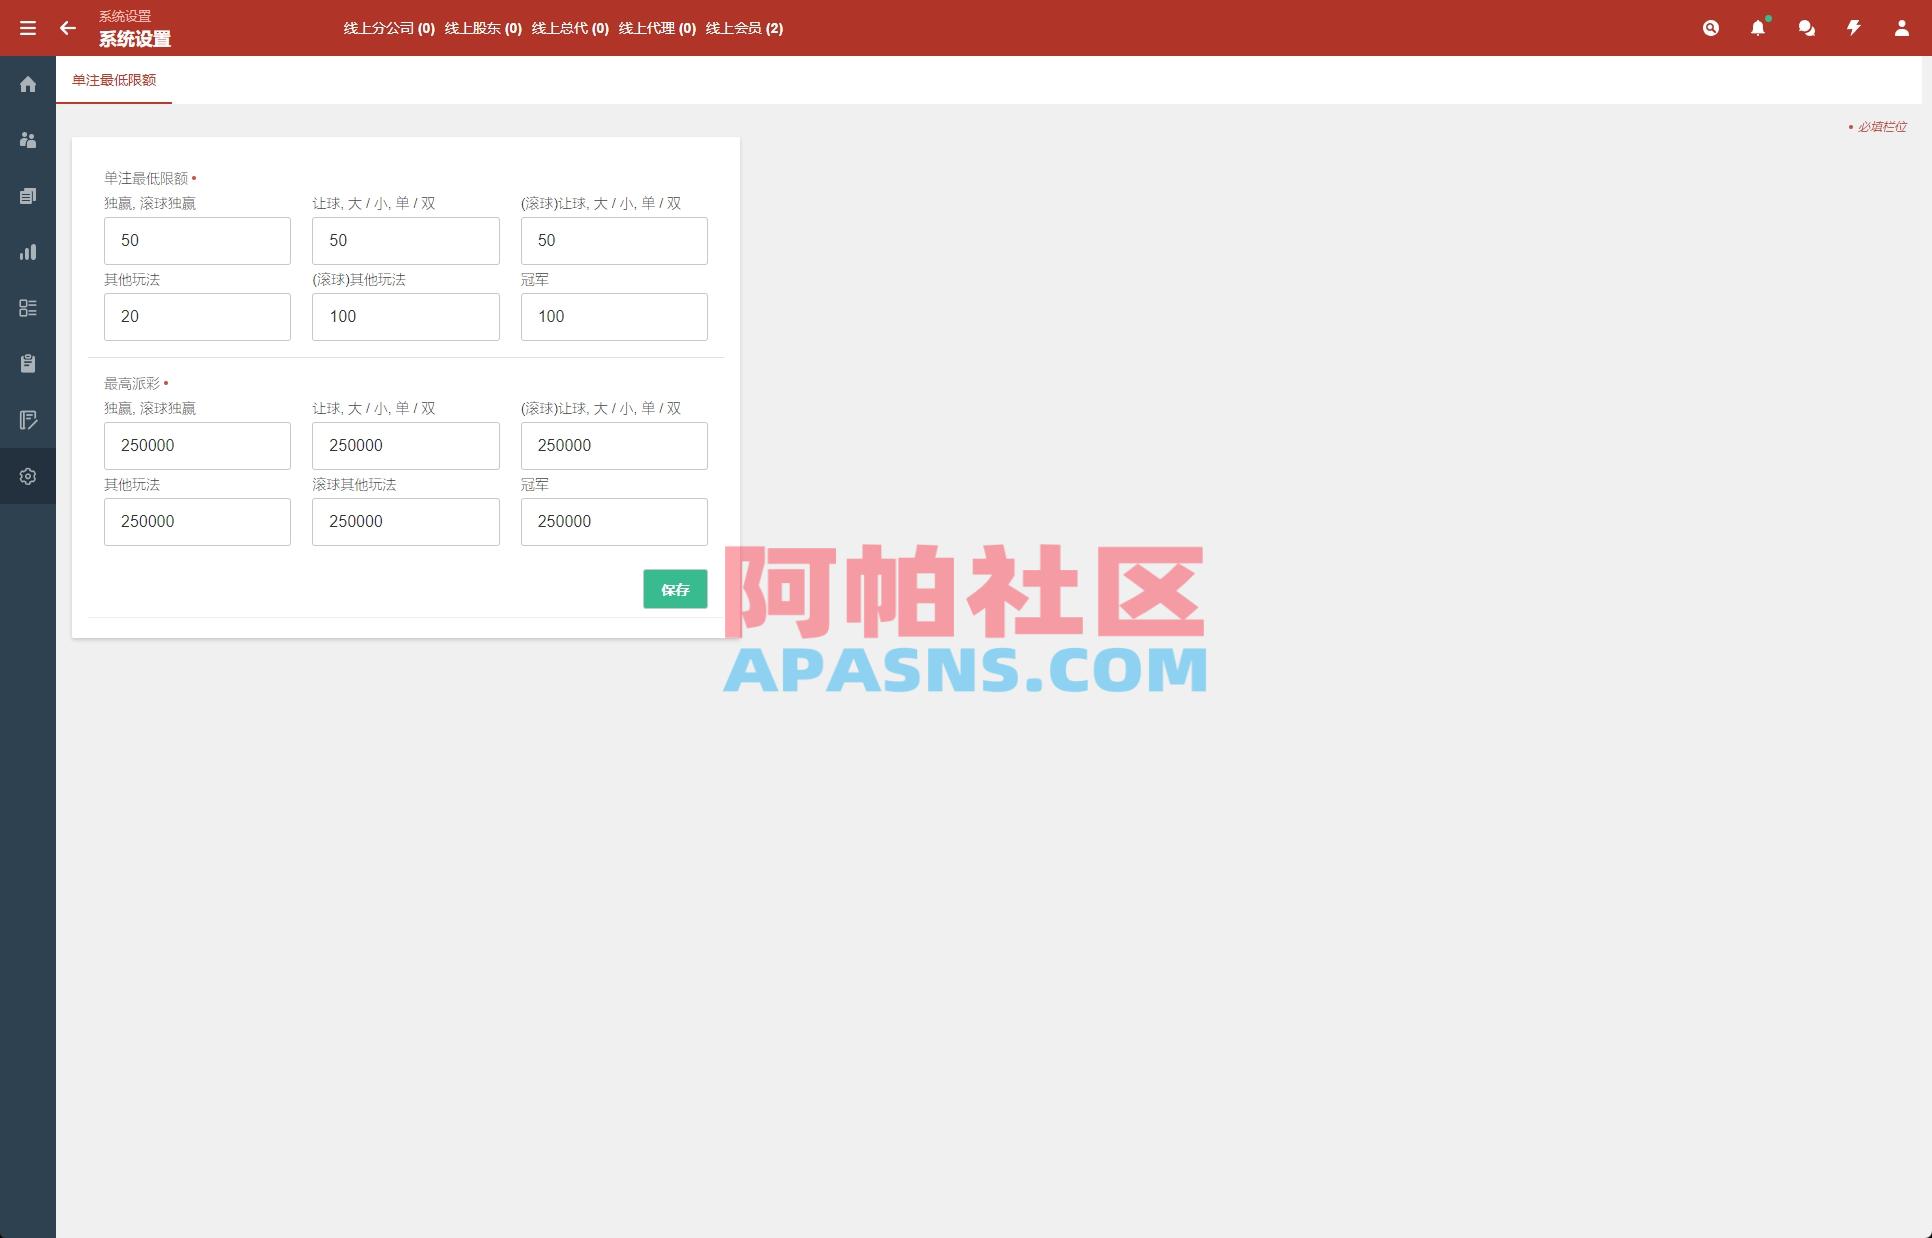Image resolution: width=1932 pixels, height=1238 pixels.
Task: Open the members icon in the sidebar
Action: click(27, 140)
